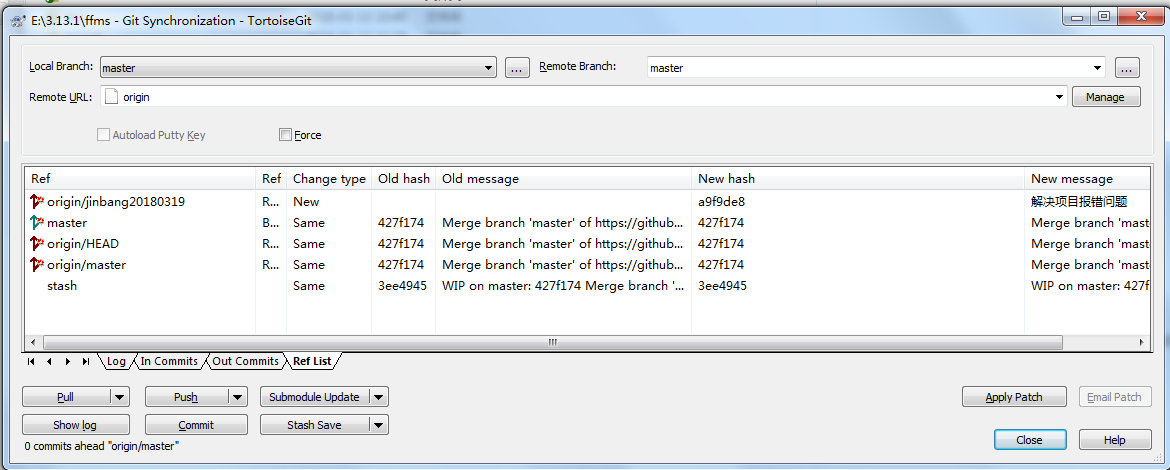The width and height of the screenshot is (1170, 470).
Task: Sort by the Old message column header
Action: click(x=563, y=179)
